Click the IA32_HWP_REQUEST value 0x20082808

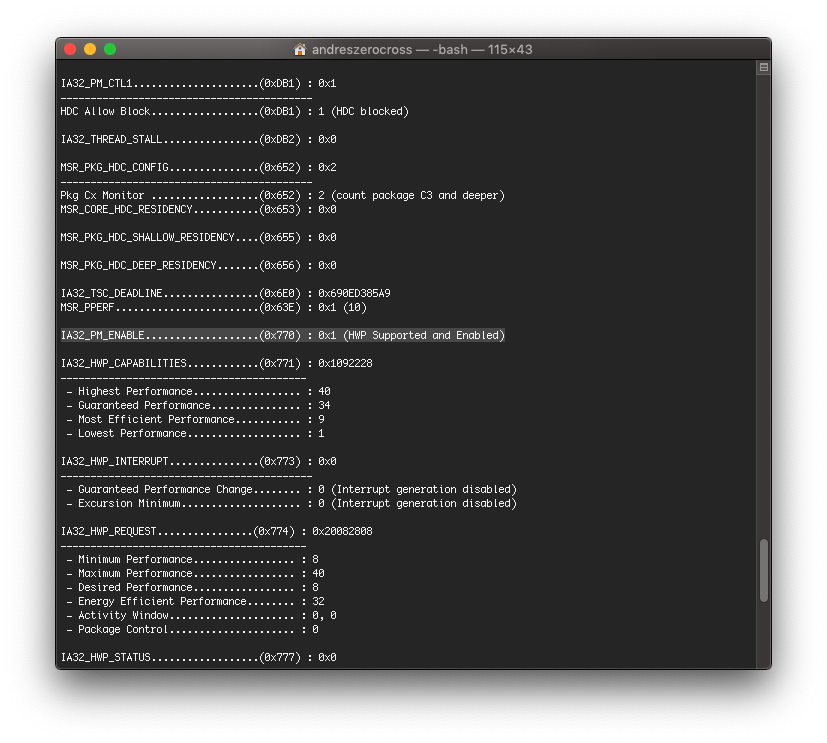point(342,532)
